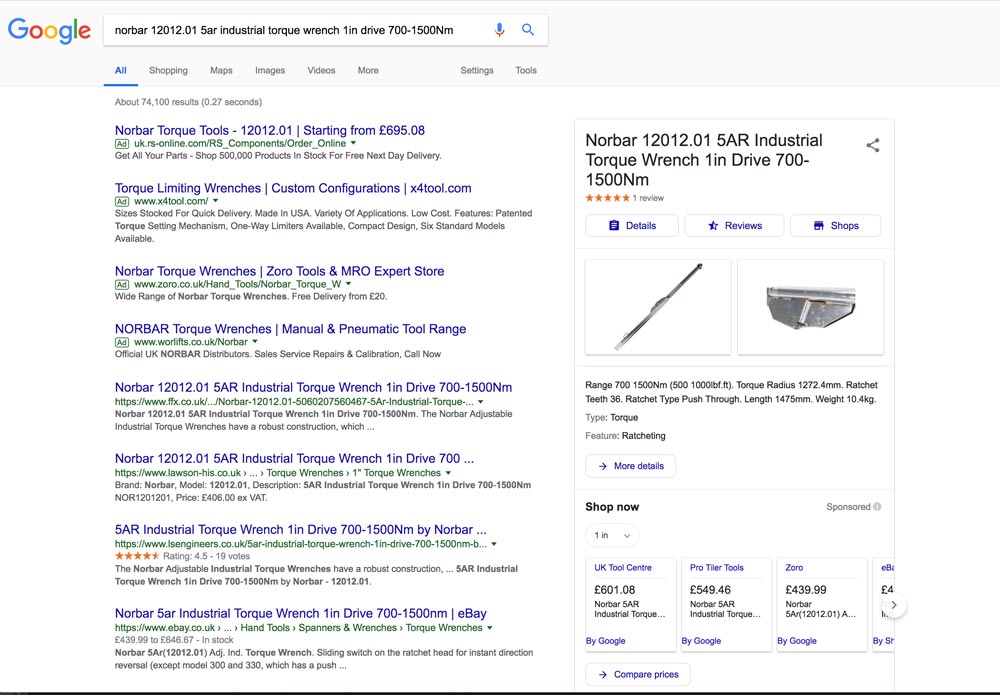1000x695 pixels.
Task: Click the 1 review link
Action: [x=649, y=198]
